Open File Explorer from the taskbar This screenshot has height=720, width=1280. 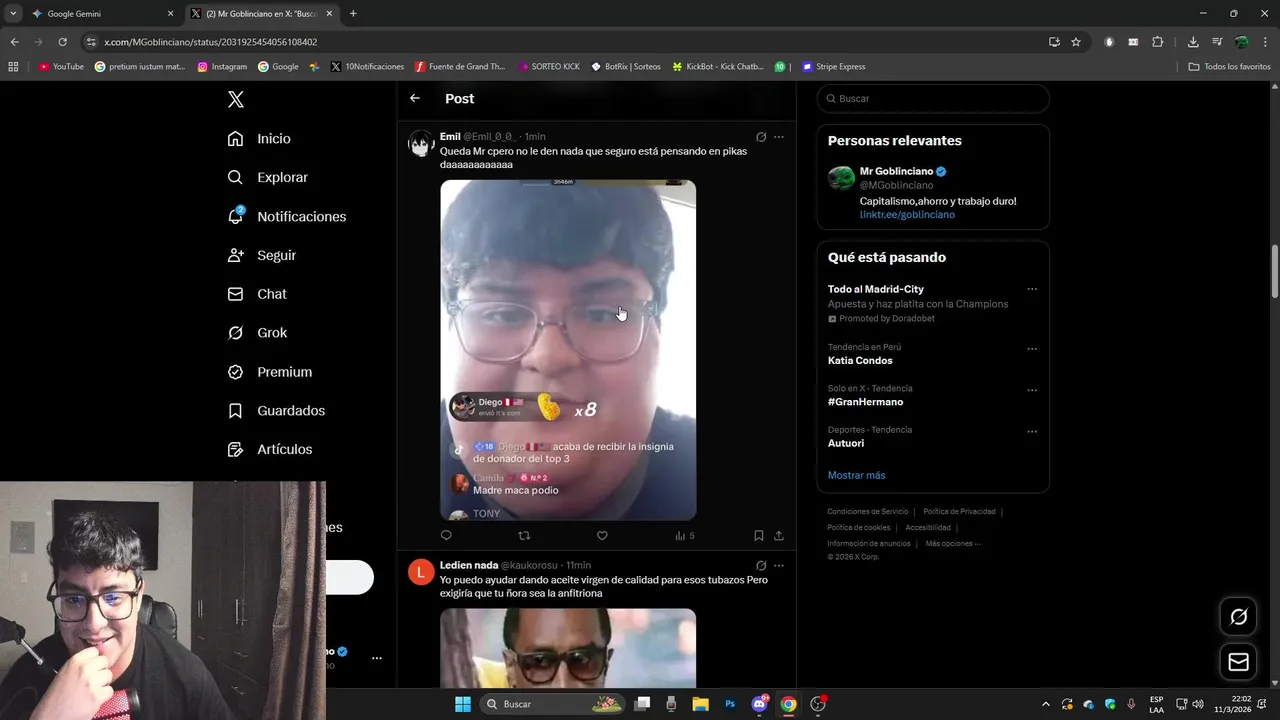700,704
